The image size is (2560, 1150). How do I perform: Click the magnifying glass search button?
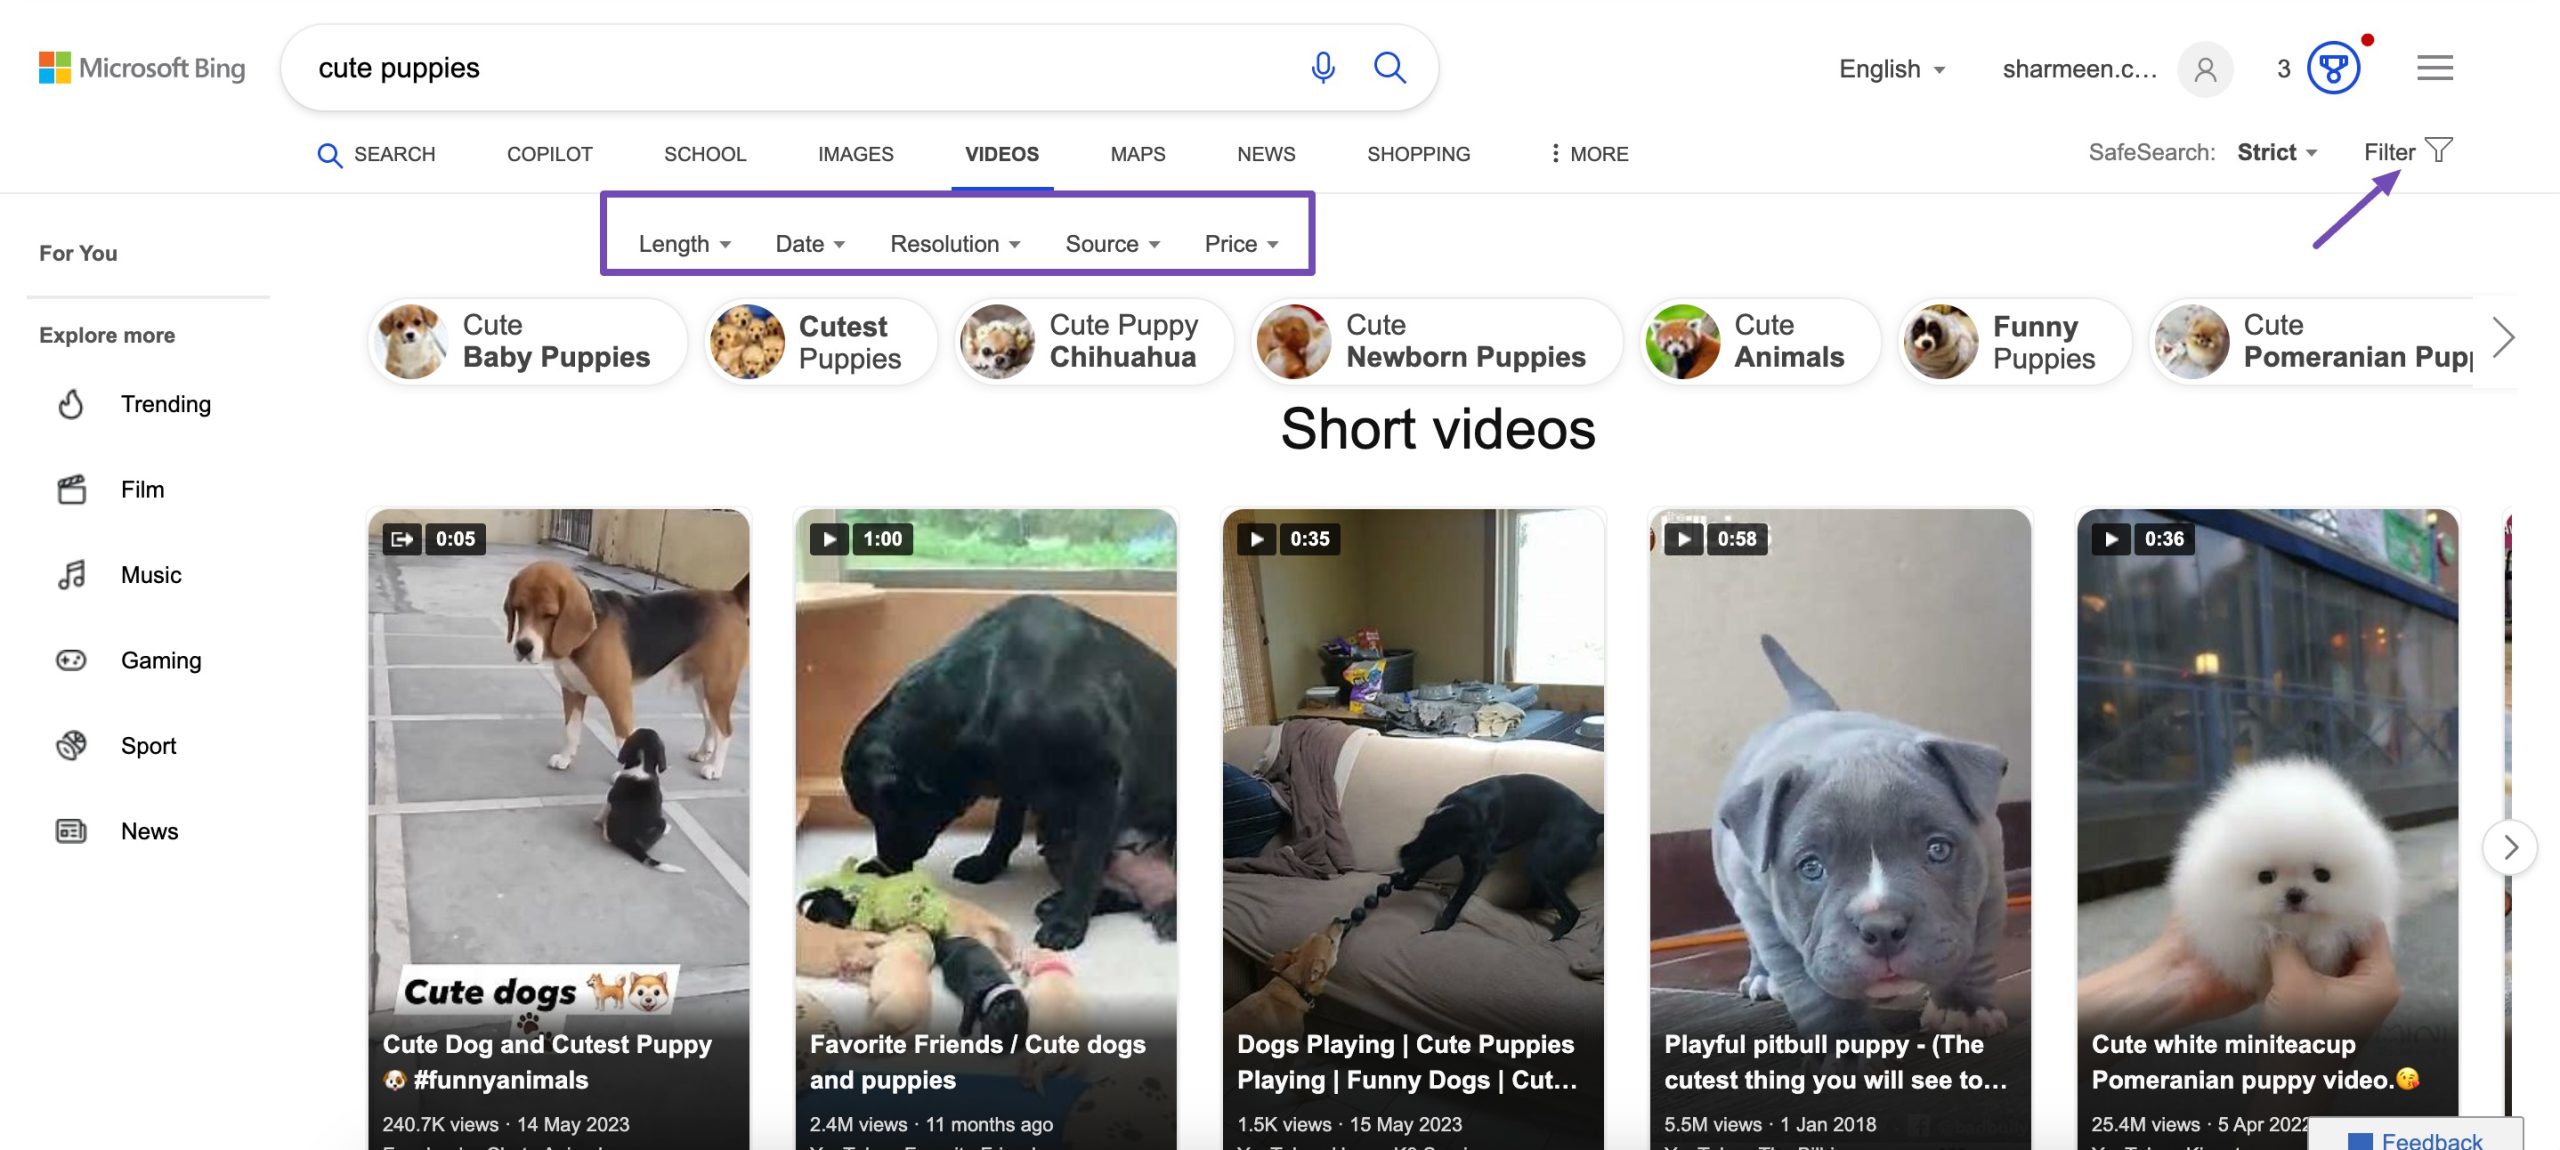[x=1390, y=68]
